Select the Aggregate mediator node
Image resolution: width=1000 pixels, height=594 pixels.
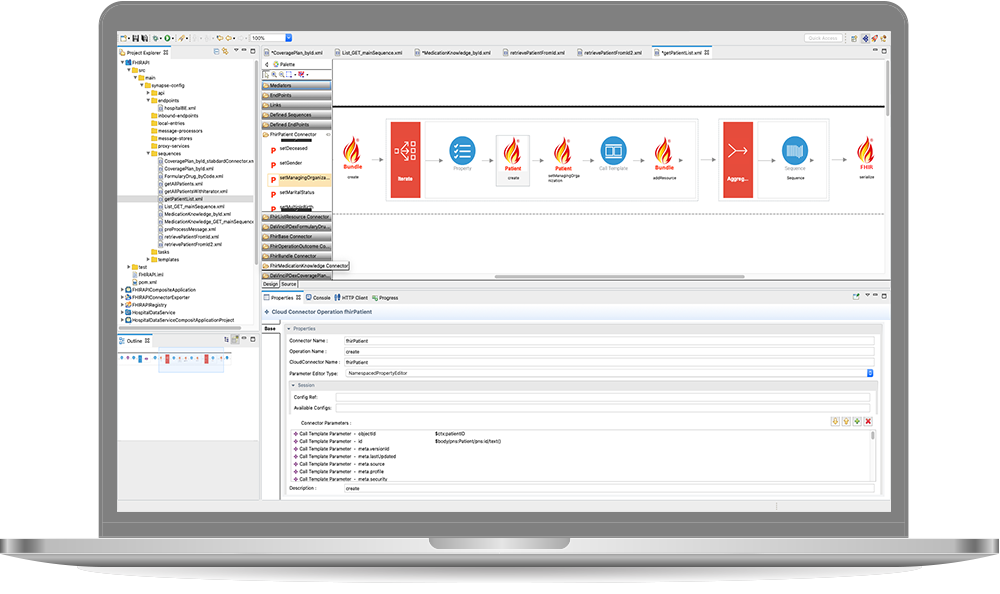(x=737, y=160)
